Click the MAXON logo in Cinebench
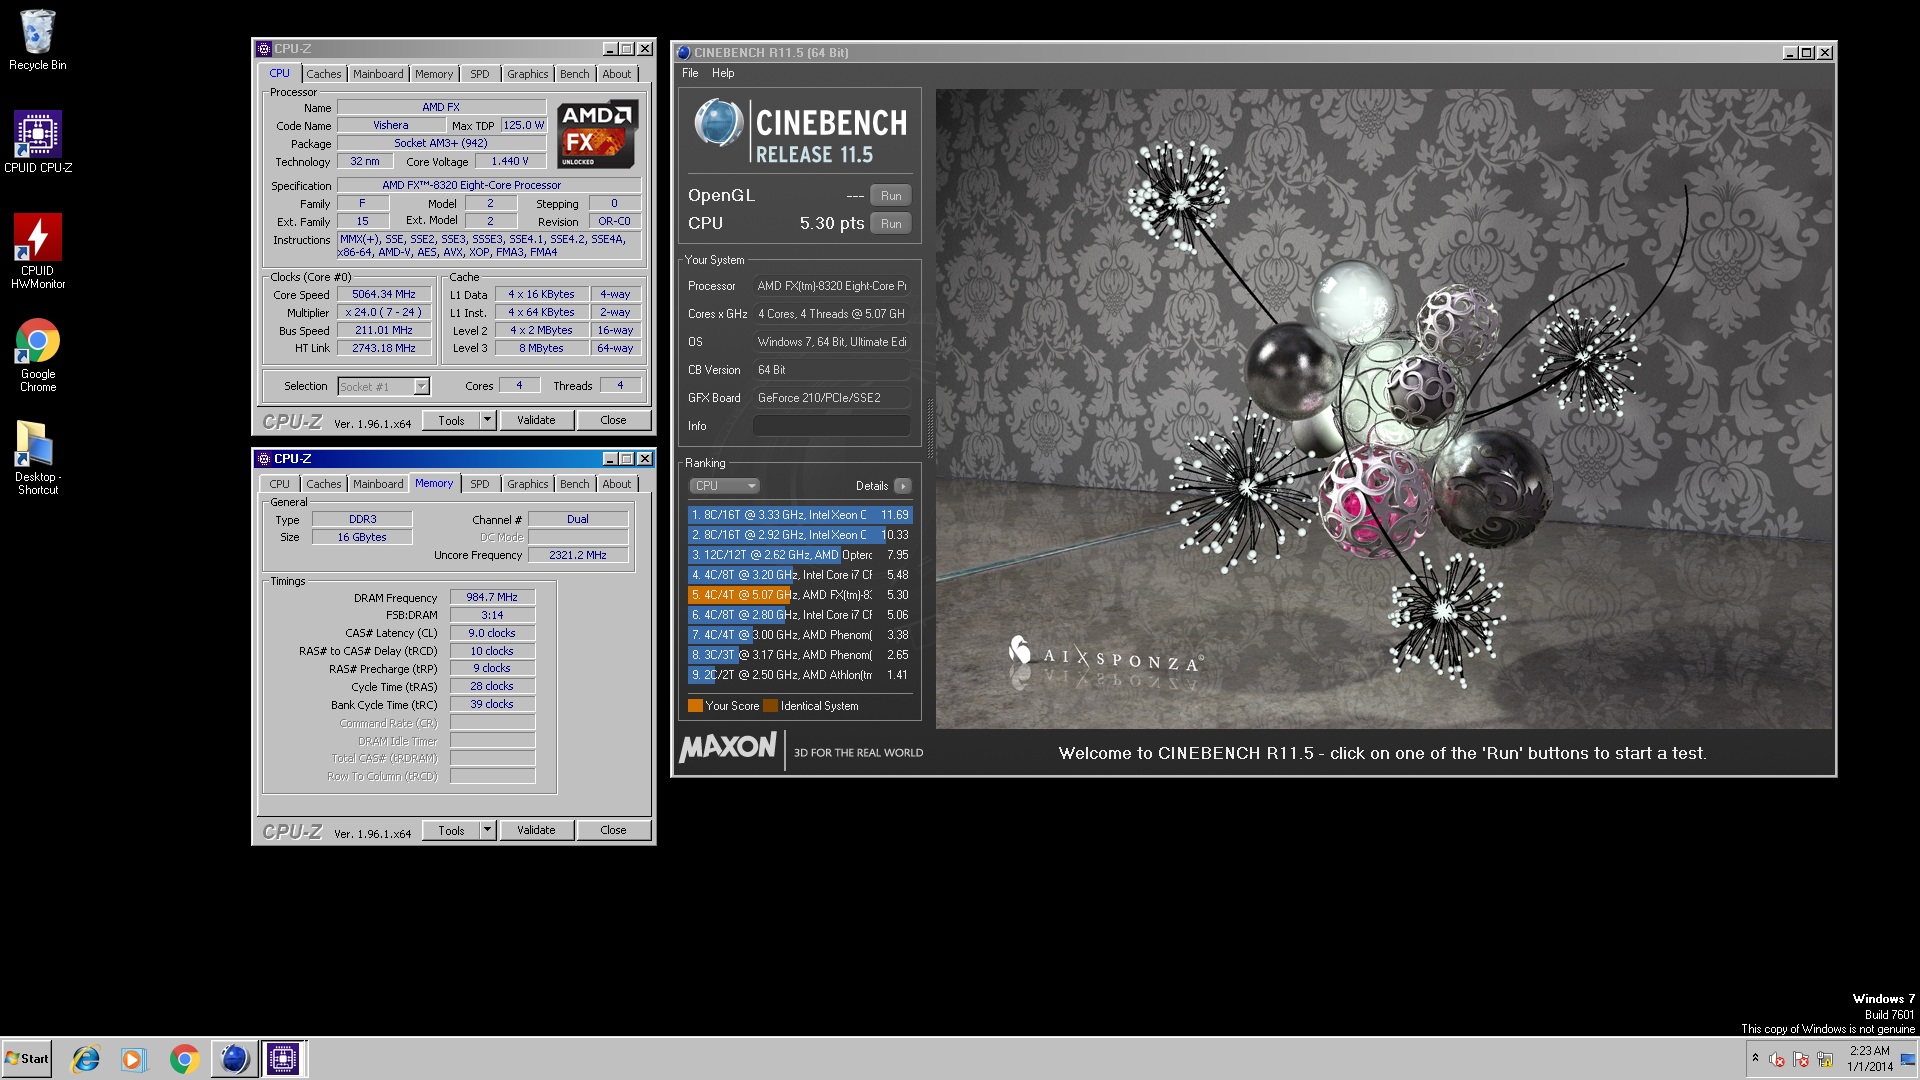The height and width of the screenshot is (1080, 1920). (x=729, y=748)
